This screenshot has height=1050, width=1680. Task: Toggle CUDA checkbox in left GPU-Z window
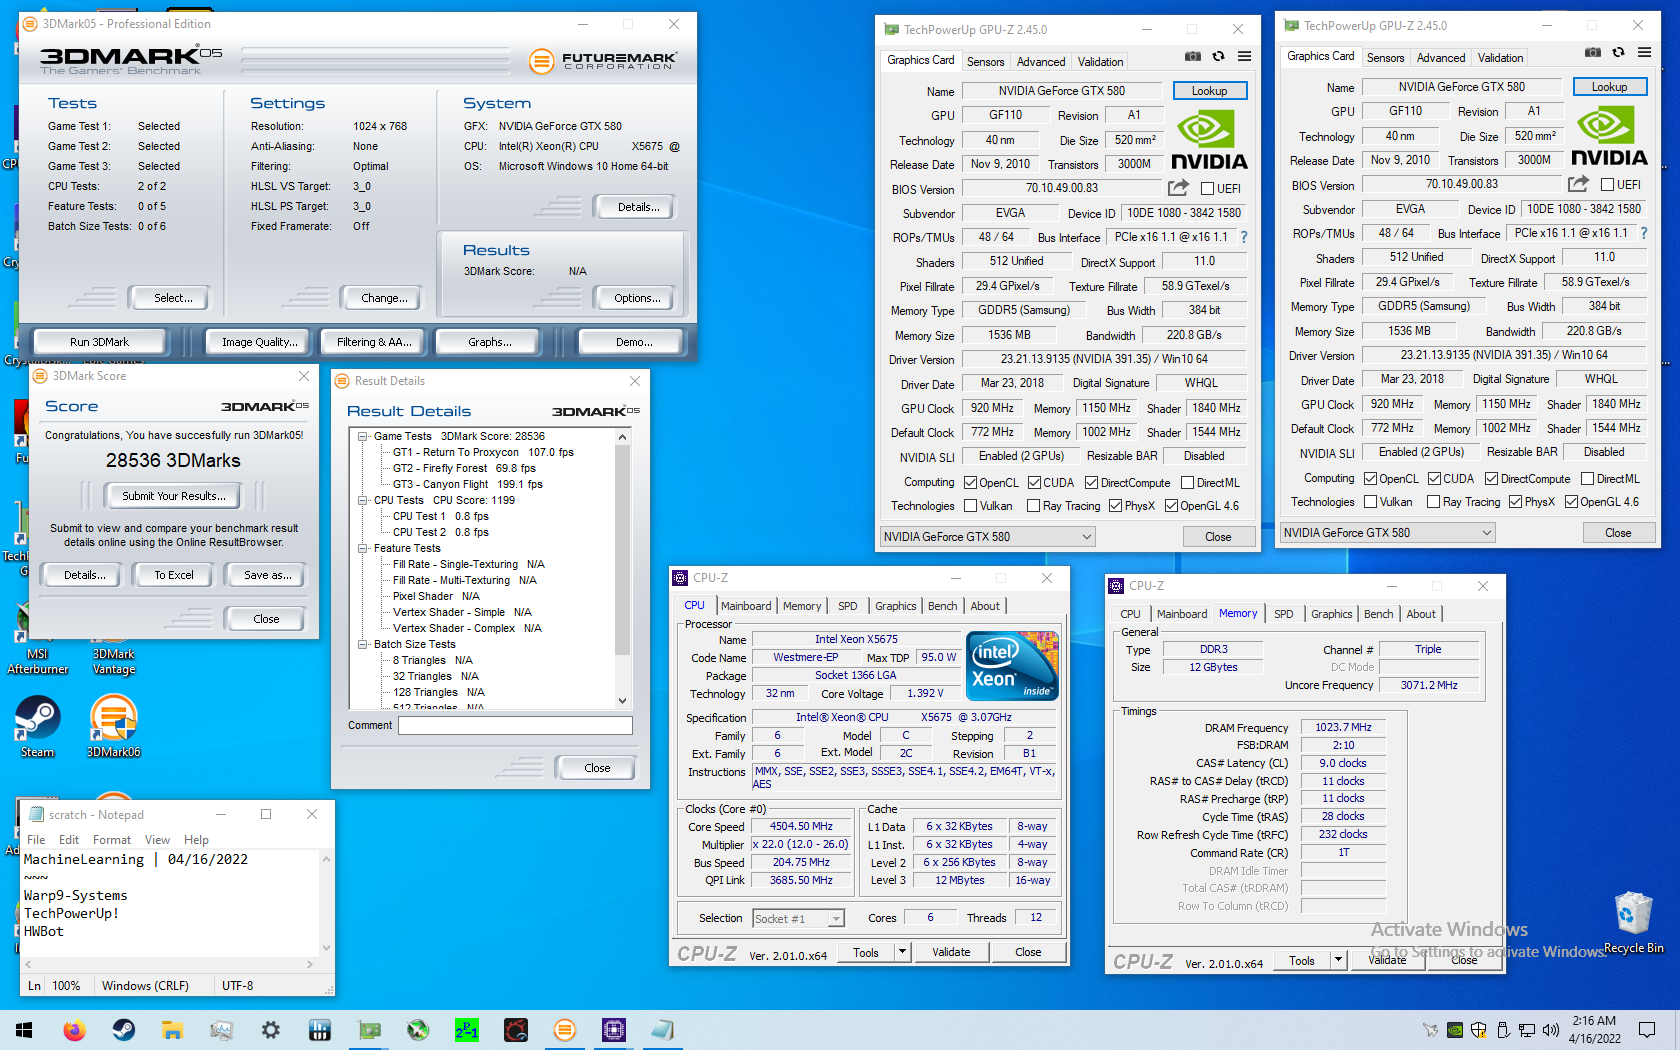[x=1034, y=482]
